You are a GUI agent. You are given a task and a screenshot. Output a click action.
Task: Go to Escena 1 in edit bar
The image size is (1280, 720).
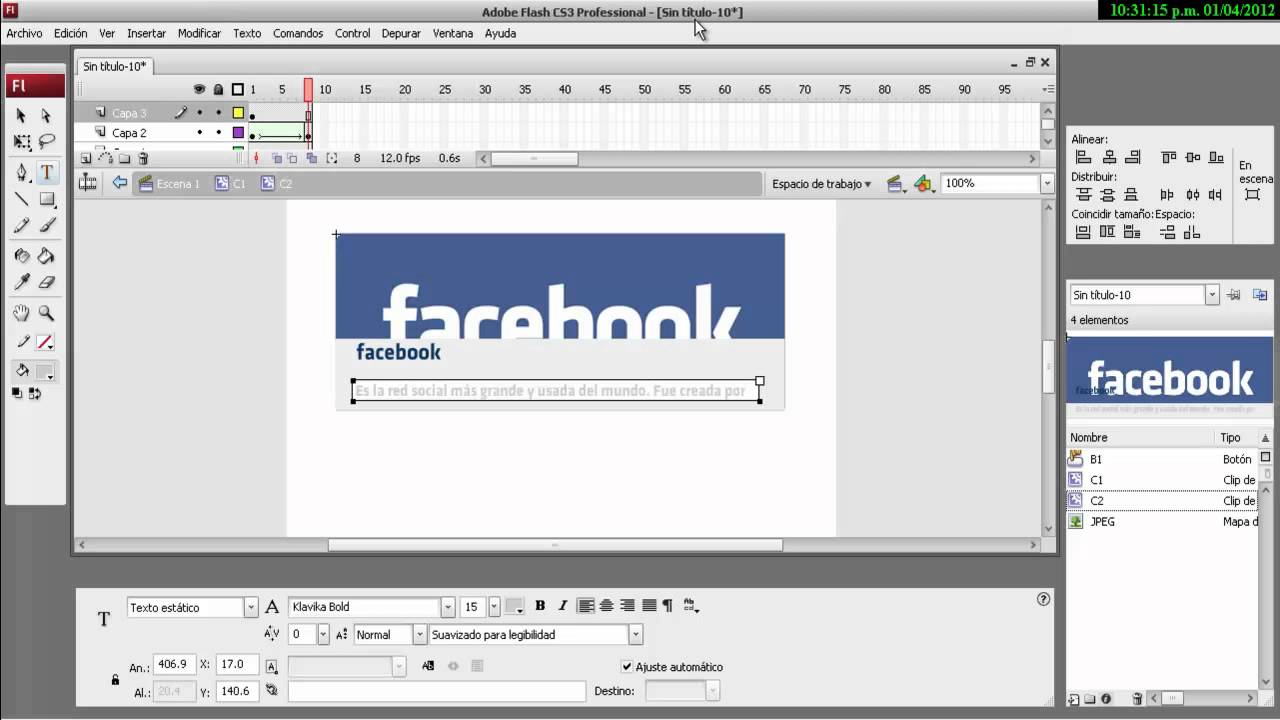pyautogui.click(x=169, y=184)
